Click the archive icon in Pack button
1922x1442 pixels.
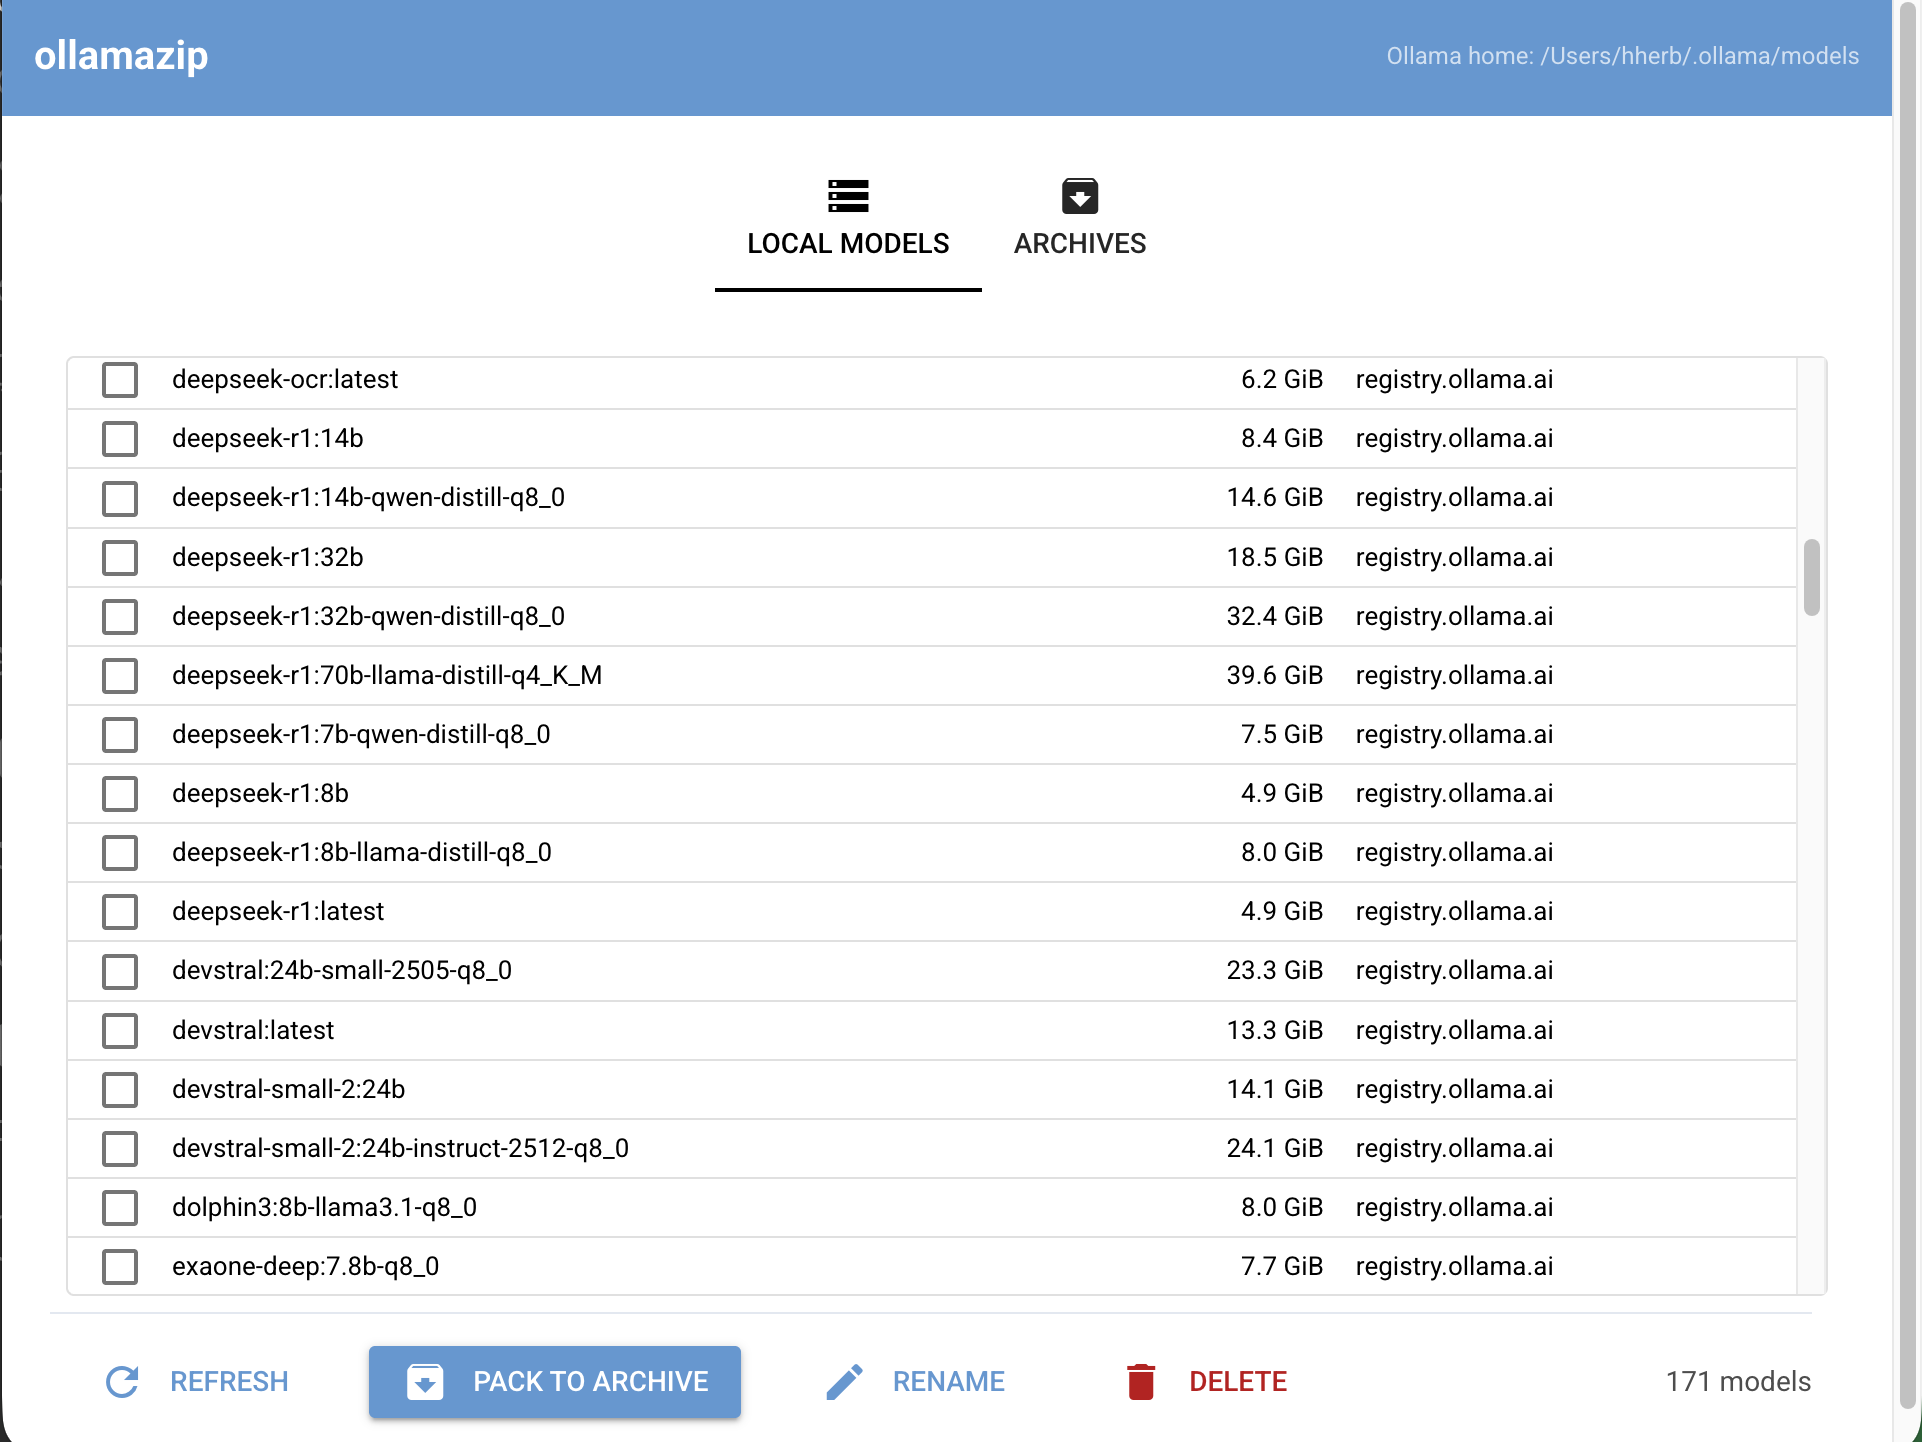(x=425, y=1382)
